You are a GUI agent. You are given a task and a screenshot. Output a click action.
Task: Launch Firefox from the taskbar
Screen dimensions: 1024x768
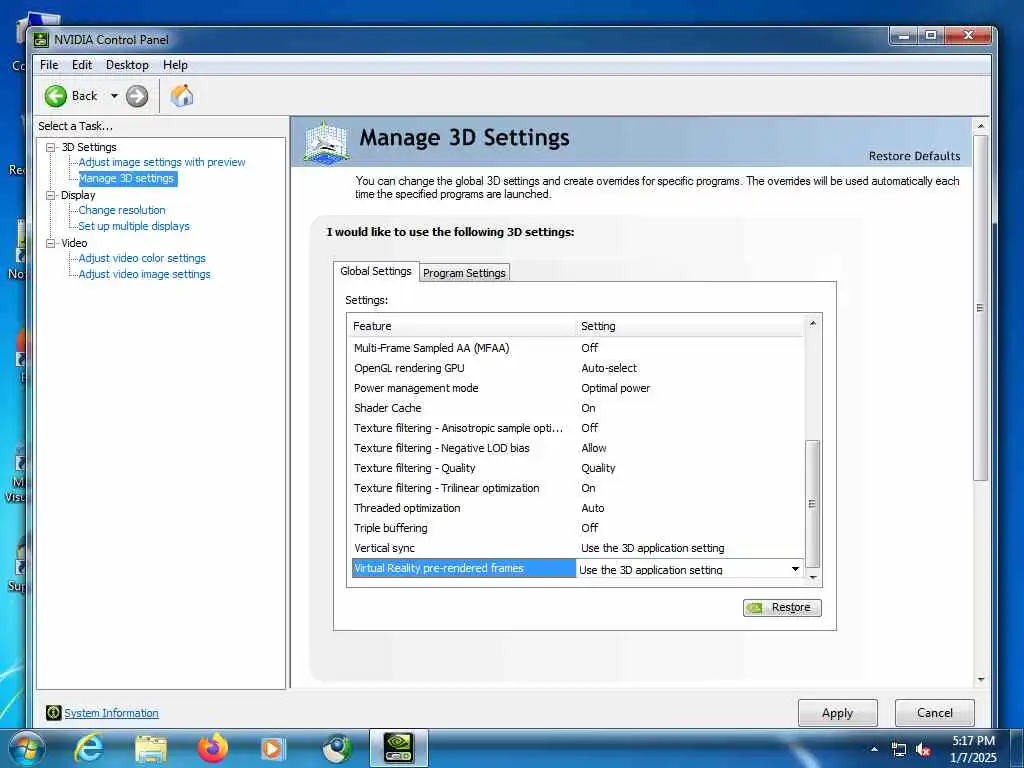(x=213, y=749)
